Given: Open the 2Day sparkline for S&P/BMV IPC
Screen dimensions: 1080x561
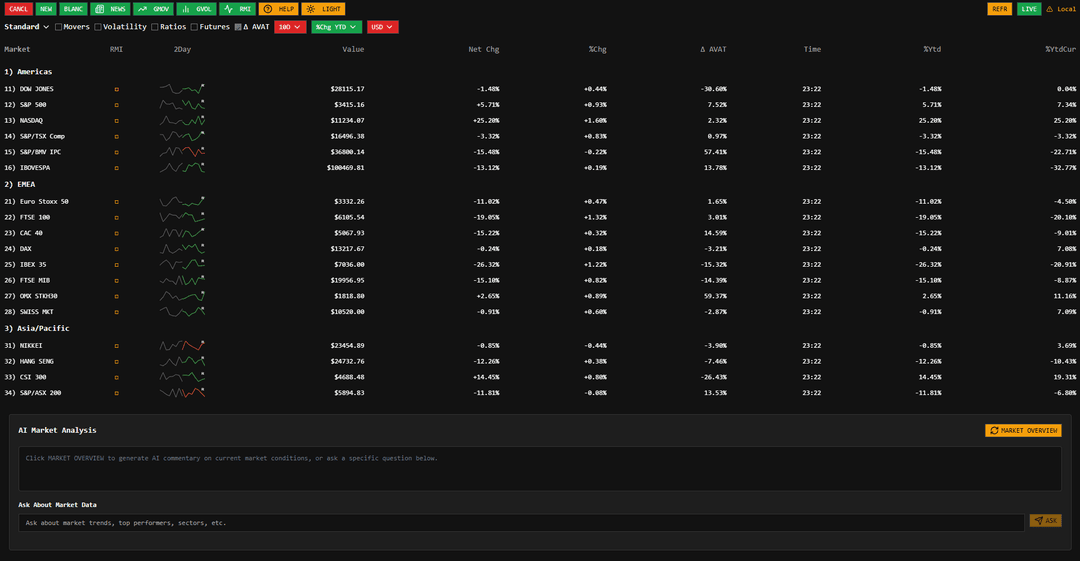Looking at the screenshot, I should [x=183, y=152].
